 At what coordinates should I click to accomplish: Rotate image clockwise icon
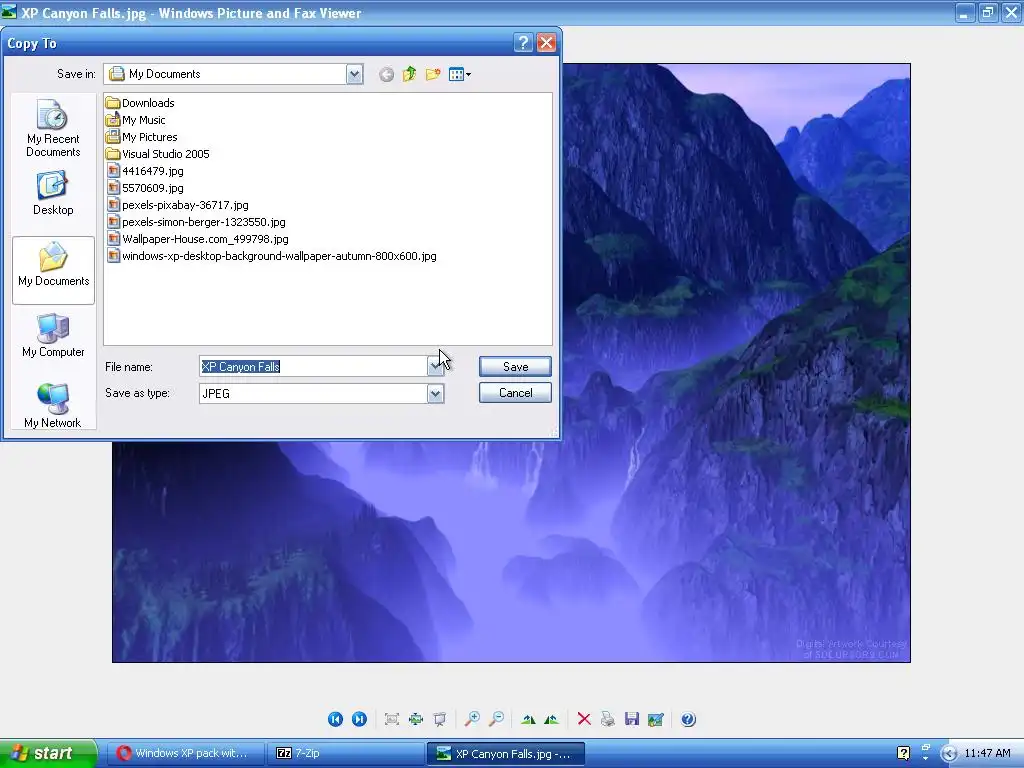528,719
